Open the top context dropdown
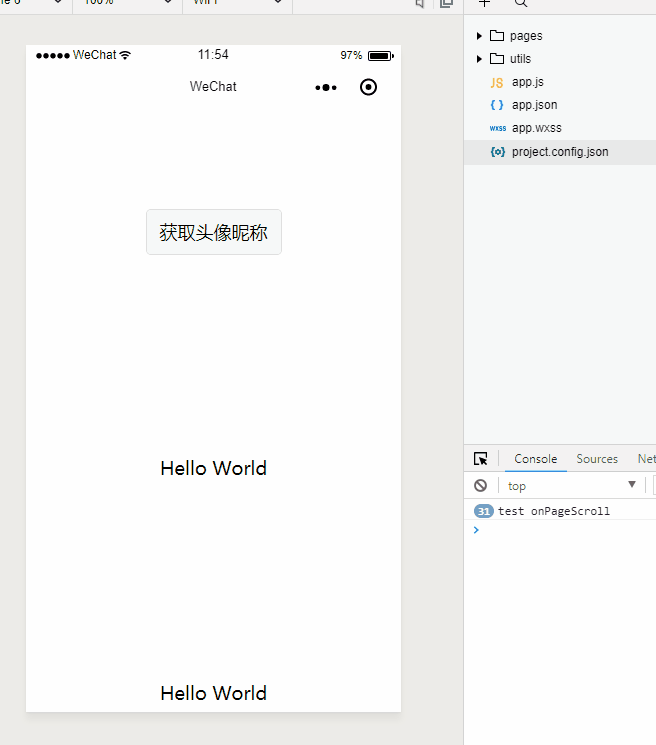The image size is (656, 745). click(572, 486)
